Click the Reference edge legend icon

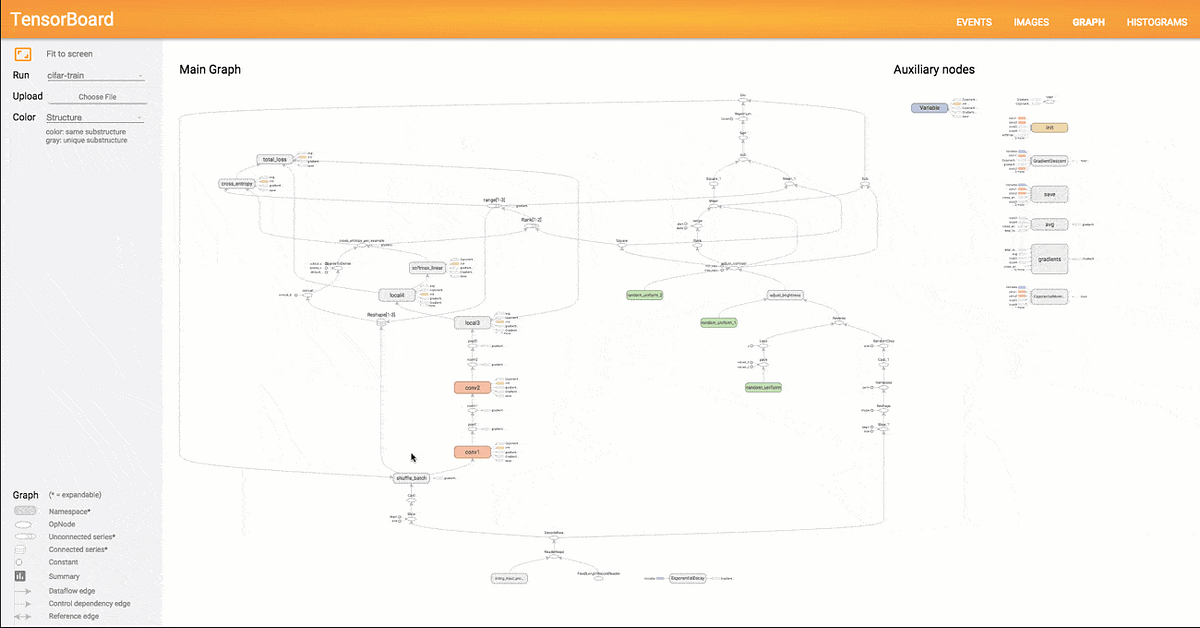pos(24,616)
